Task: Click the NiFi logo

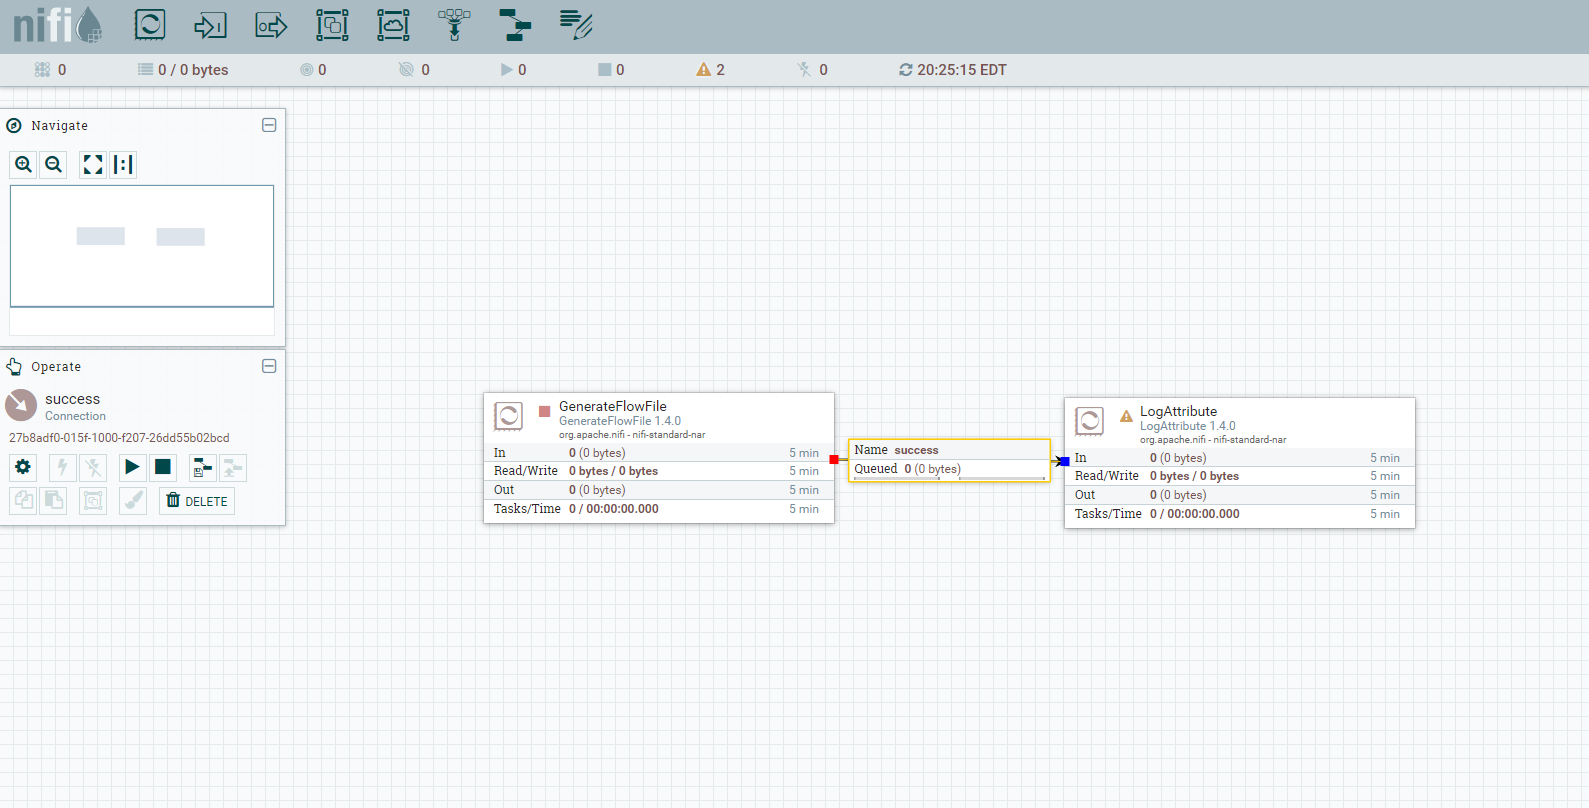Action: click(58, 25)
